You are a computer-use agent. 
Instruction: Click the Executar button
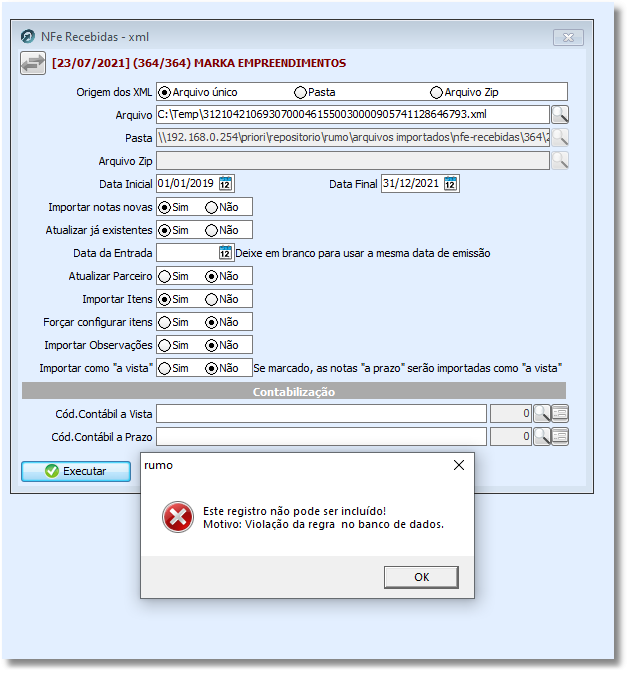click(x=76, y=471)
